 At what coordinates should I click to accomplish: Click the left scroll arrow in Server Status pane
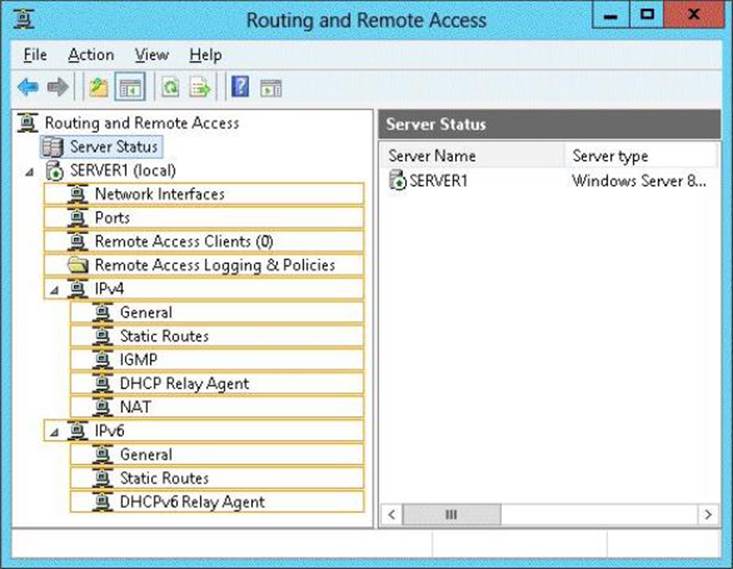click(392, 515)
